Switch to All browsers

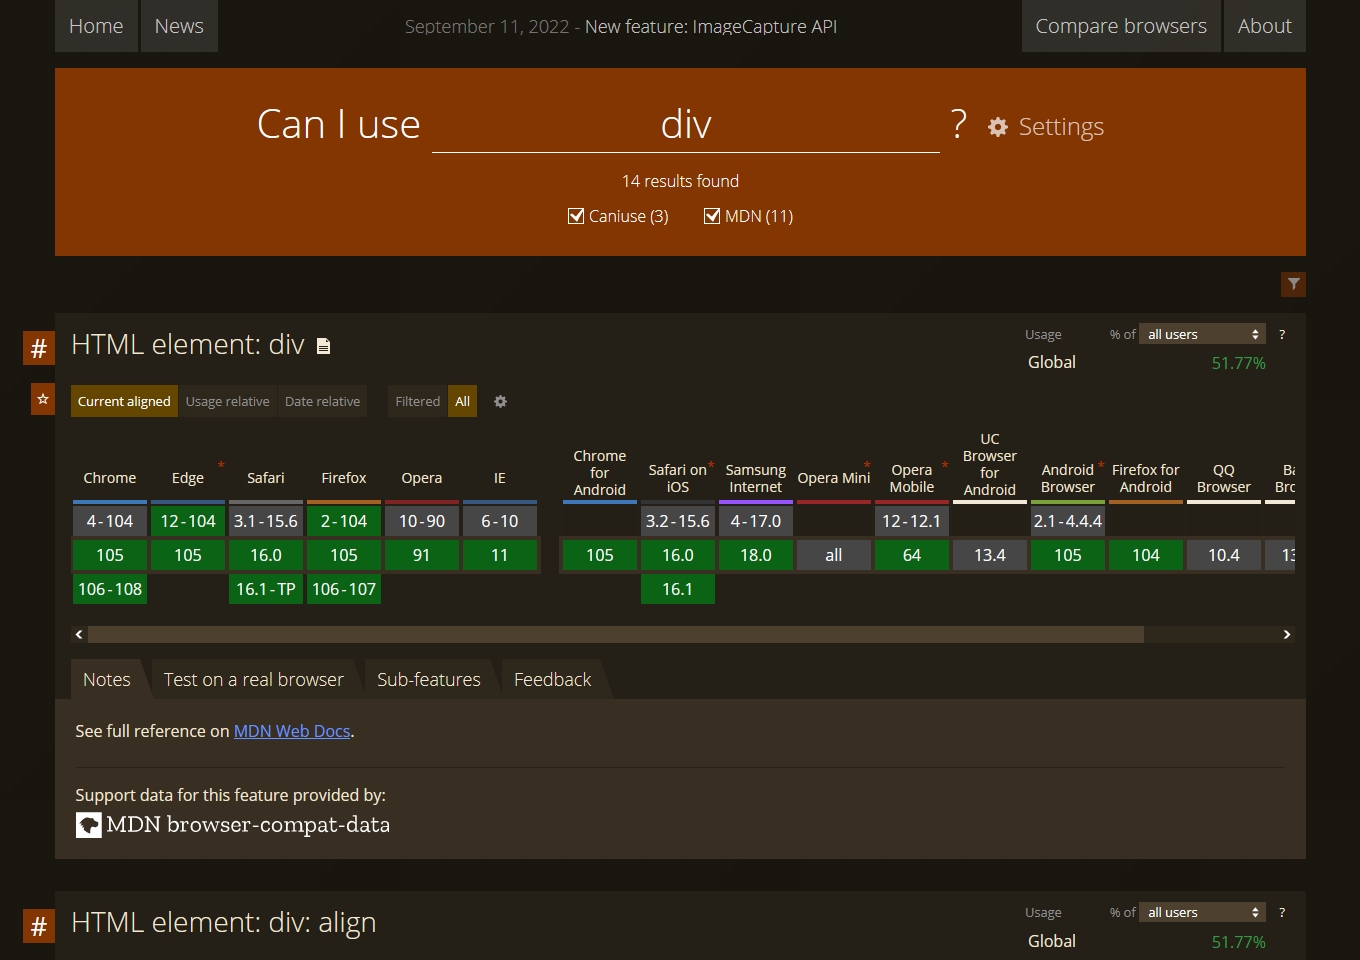pos(462,401)
